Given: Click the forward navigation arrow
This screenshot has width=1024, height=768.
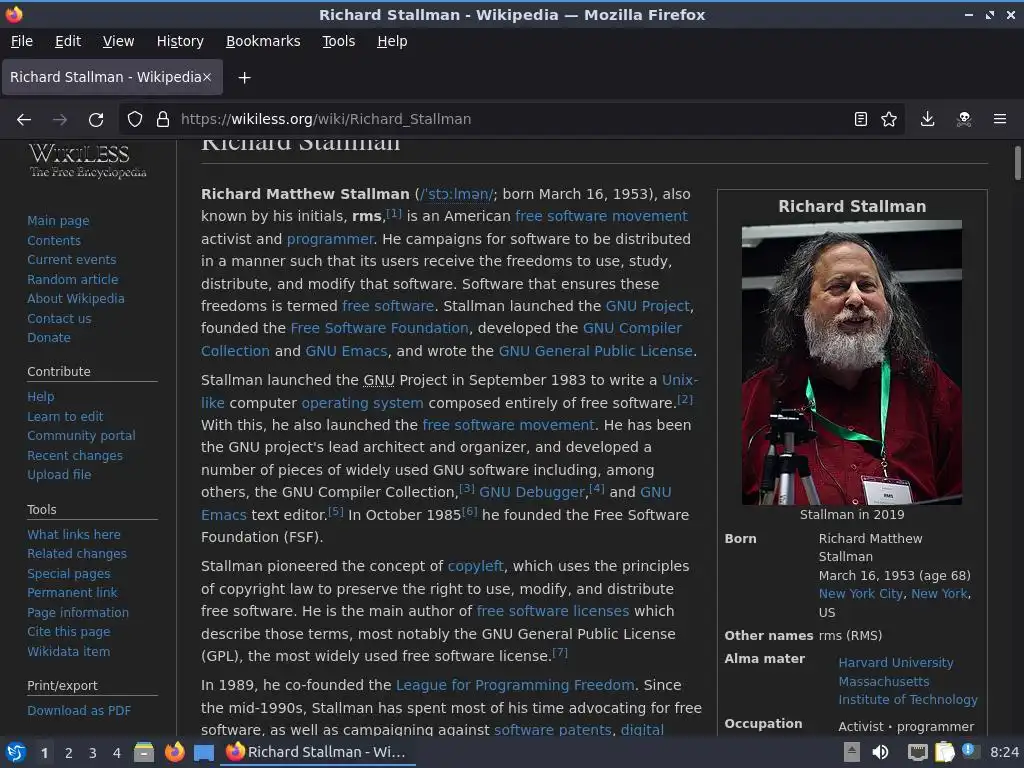Looking at the screenshot, I should coord(59,120).
